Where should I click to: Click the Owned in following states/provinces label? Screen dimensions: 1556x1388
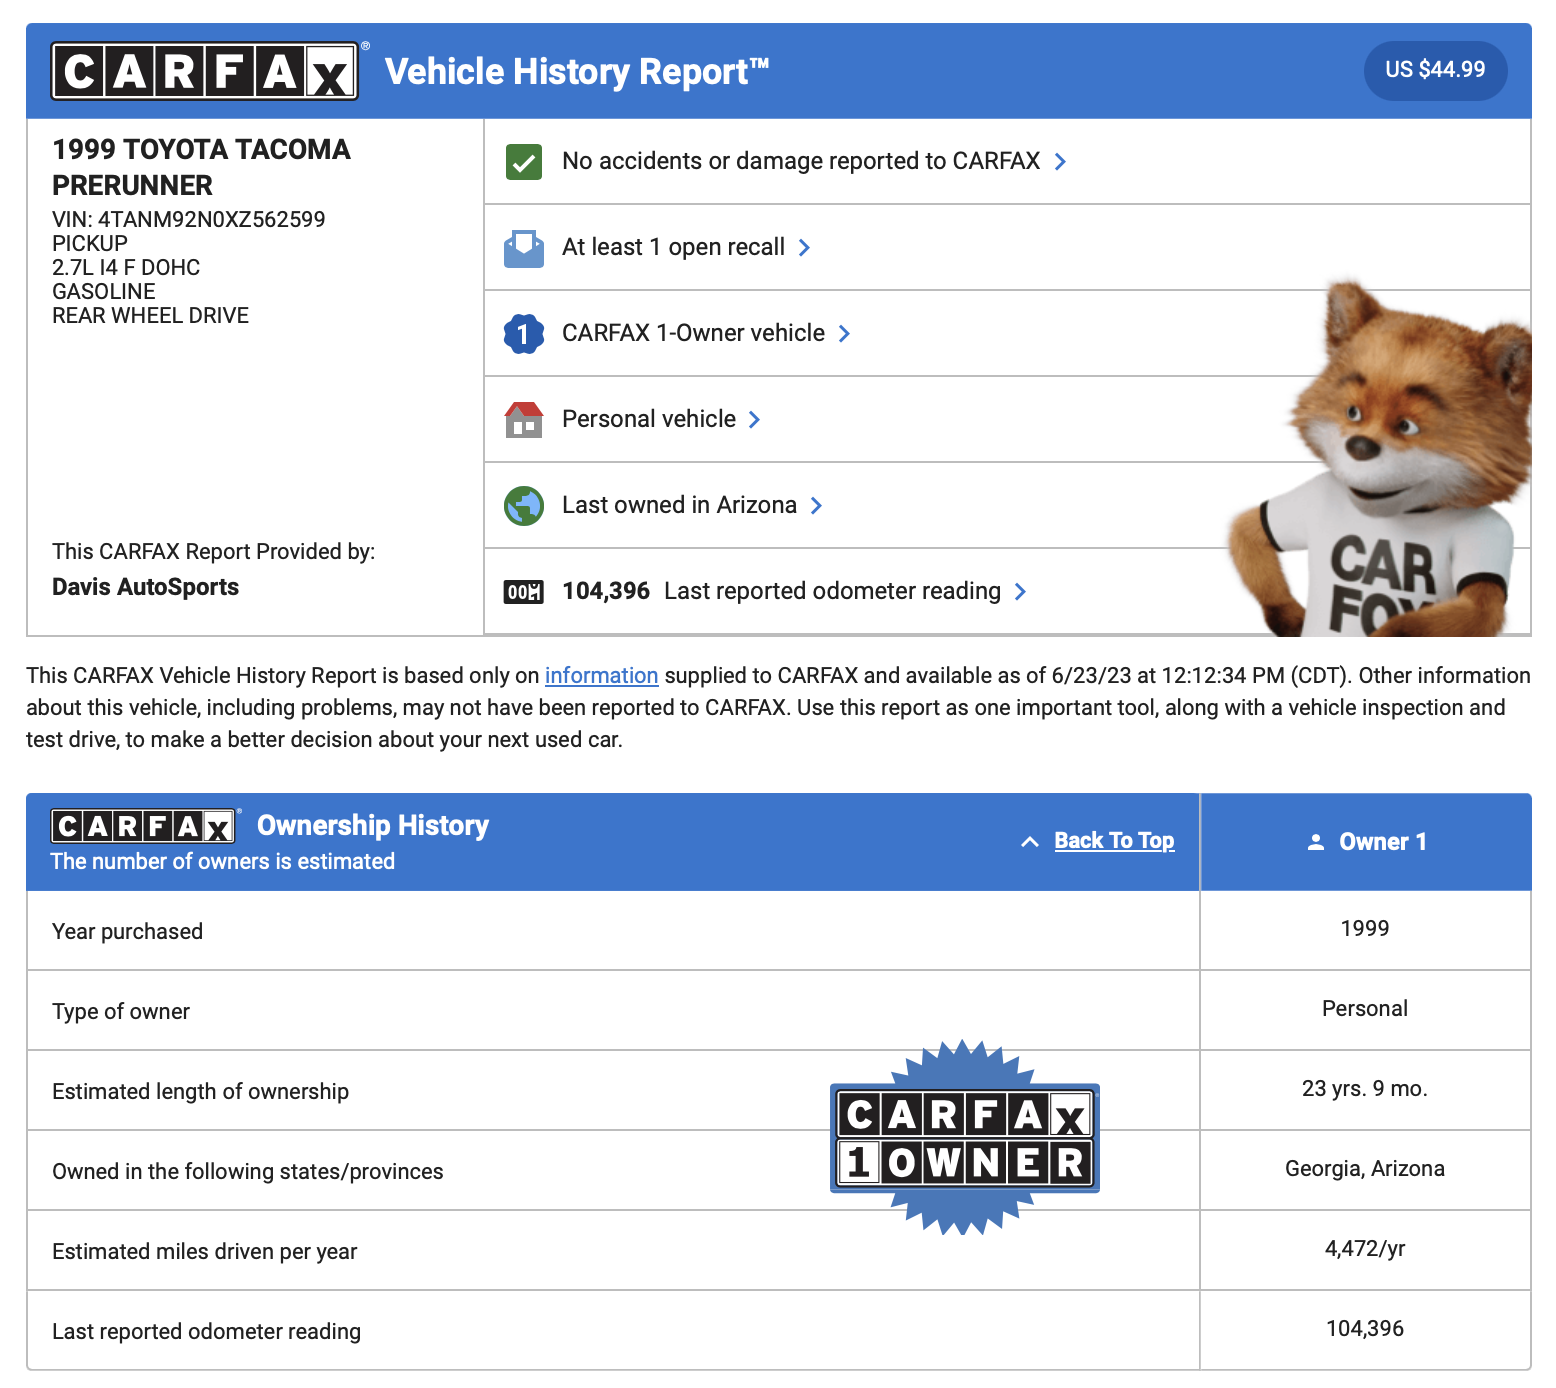(247, 1171)
